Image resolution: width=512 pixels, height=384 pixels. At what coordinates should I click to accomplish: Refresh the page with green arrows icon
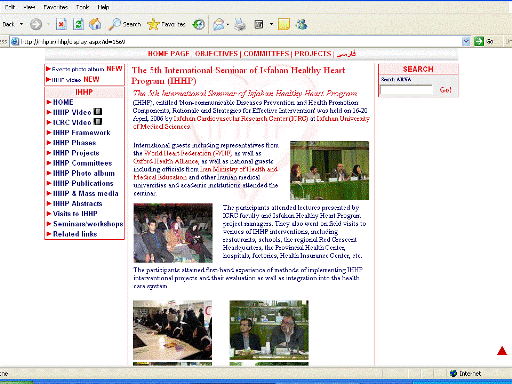click(78, 24)
